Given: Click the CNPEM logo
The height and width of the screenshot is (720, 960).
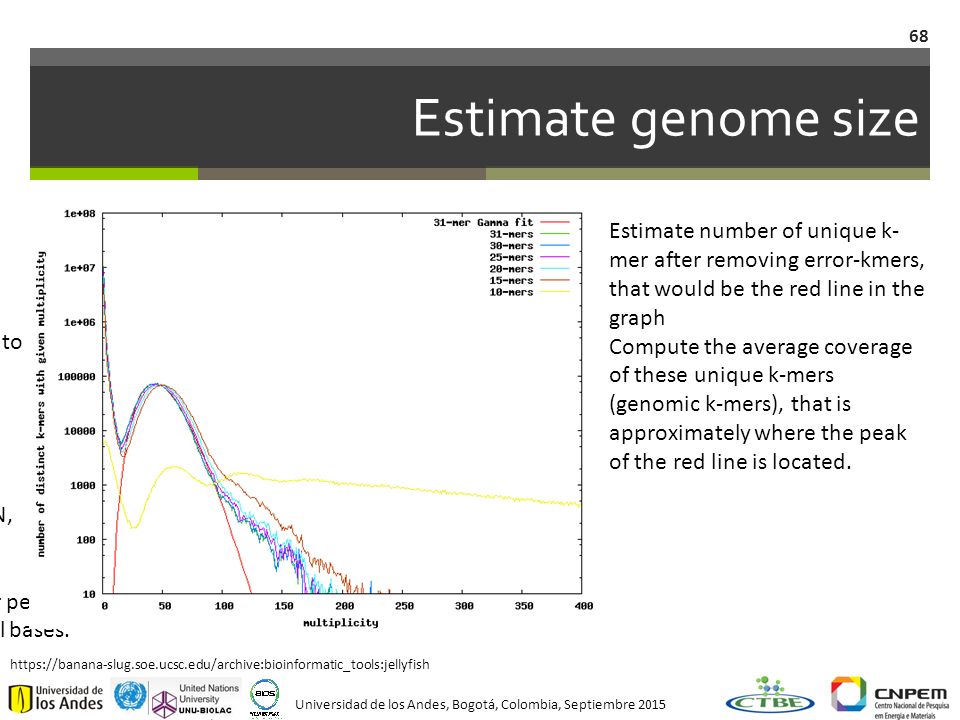Looking at the screenshot, I should pos(890,697).
